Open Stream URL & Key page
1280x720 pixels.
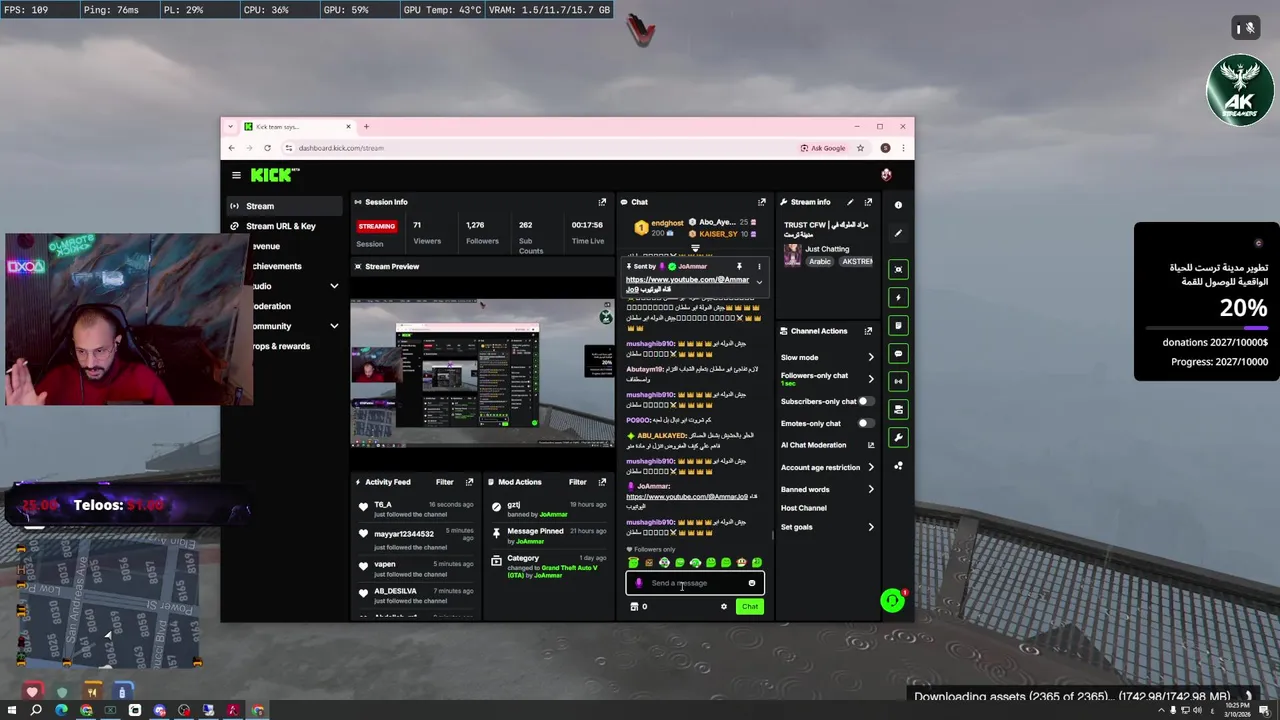[283, 226]
